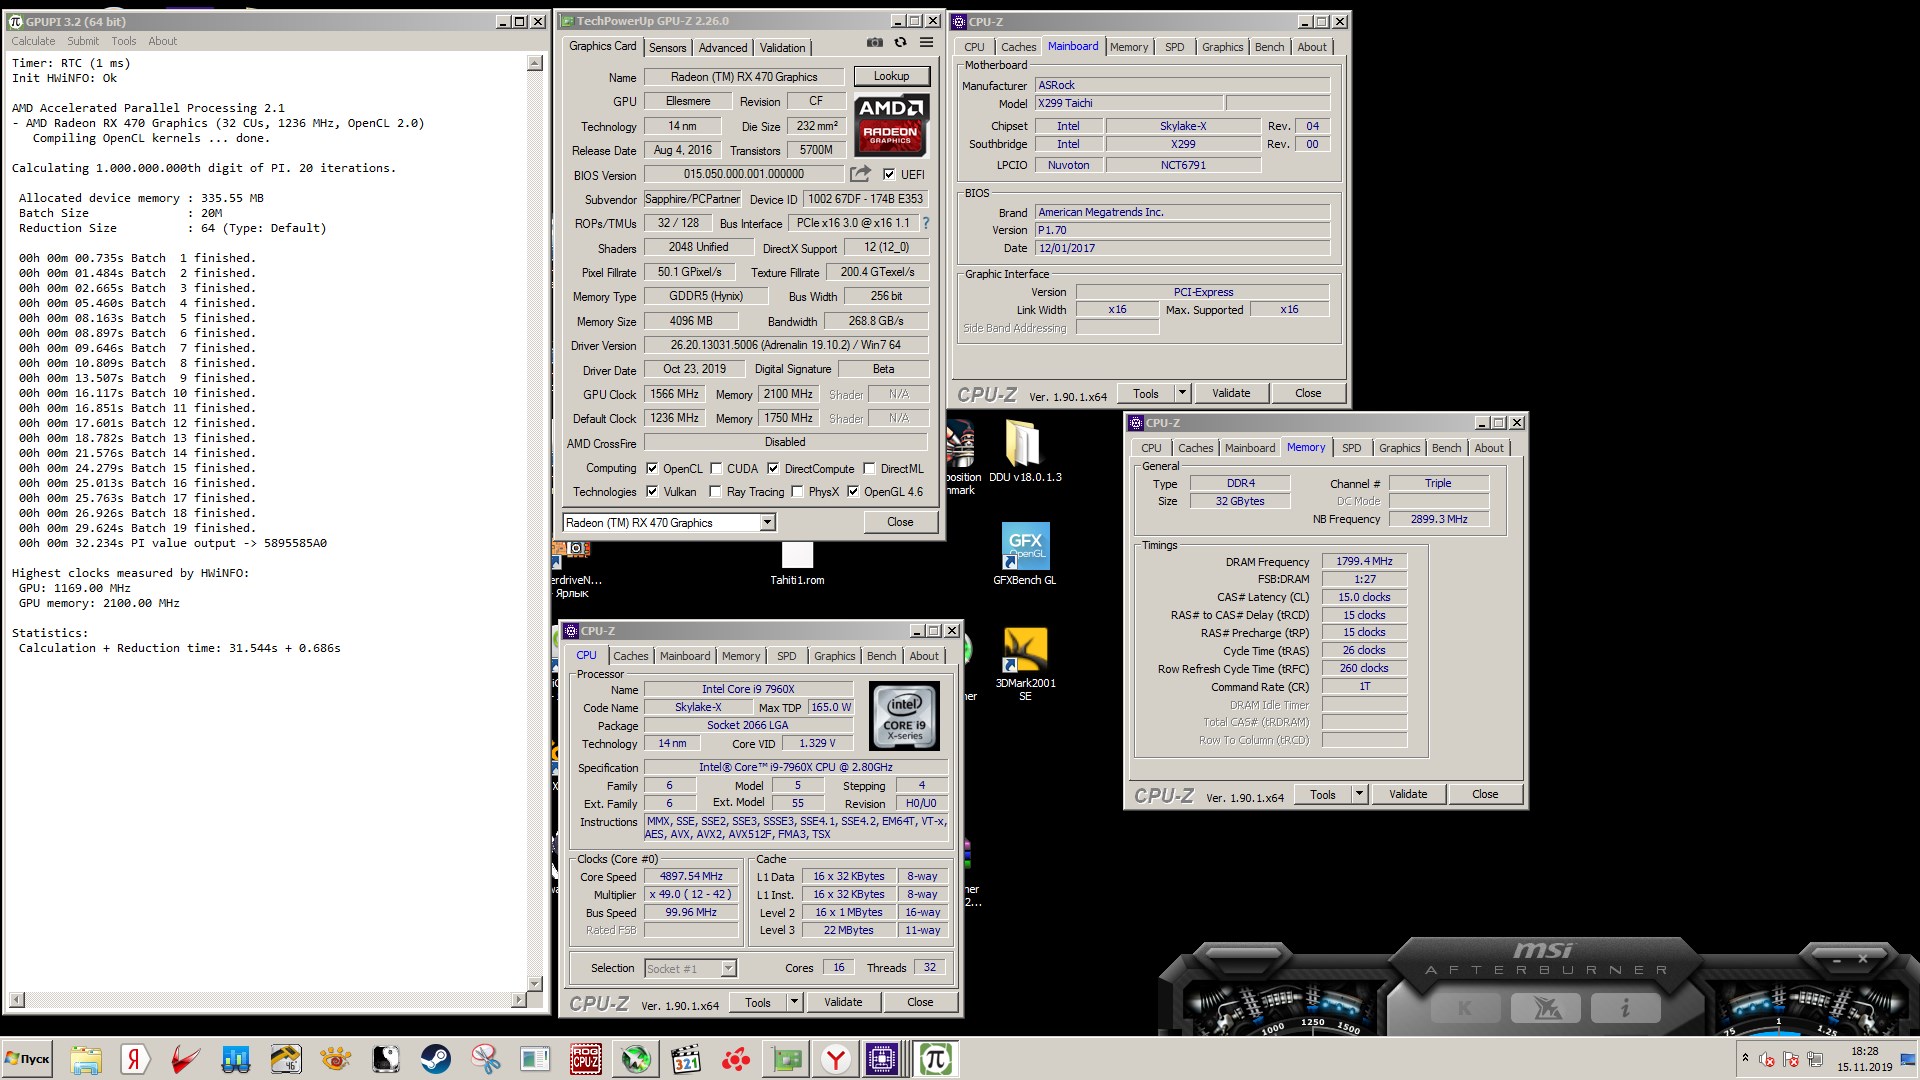Switch to the Advanced tab in GPU-Z
Screen dimensions: 1920x1080
click(x=722, y=47)
